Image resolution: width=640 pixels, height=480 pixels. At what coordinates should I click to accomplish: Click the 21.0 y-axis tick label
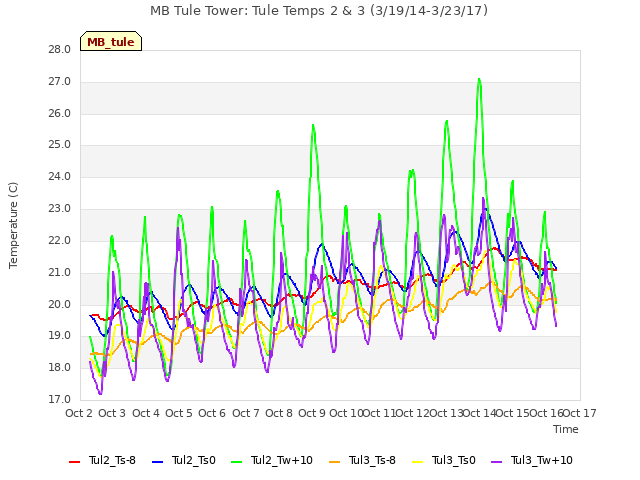60,273
